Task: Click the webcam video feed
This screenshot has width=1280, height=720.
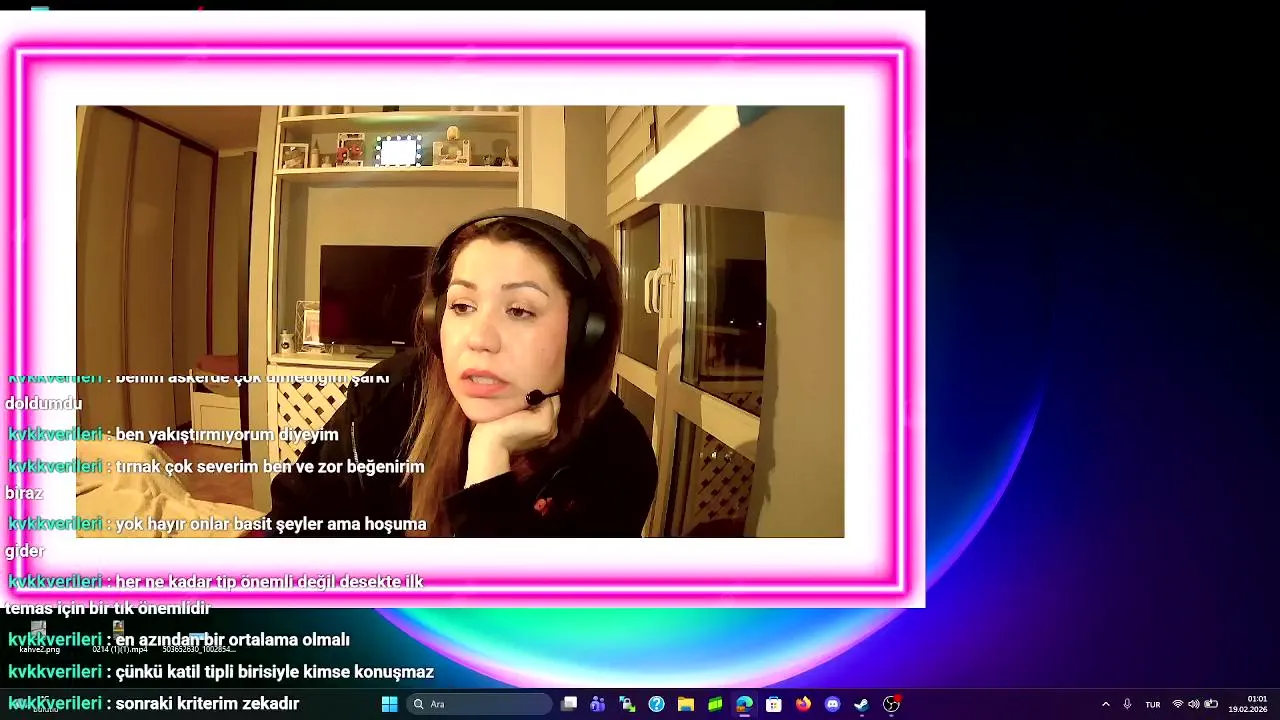Action: 460,322
